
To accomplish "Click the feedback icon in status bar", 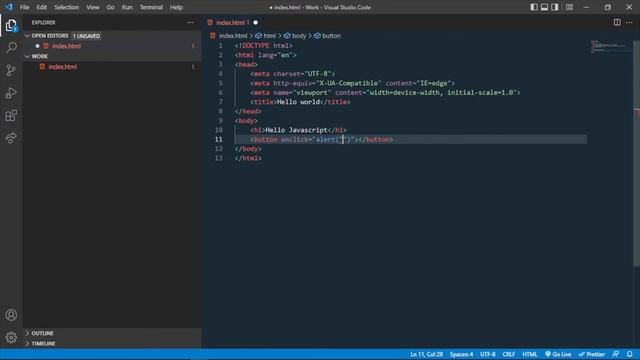I will 616,354.
